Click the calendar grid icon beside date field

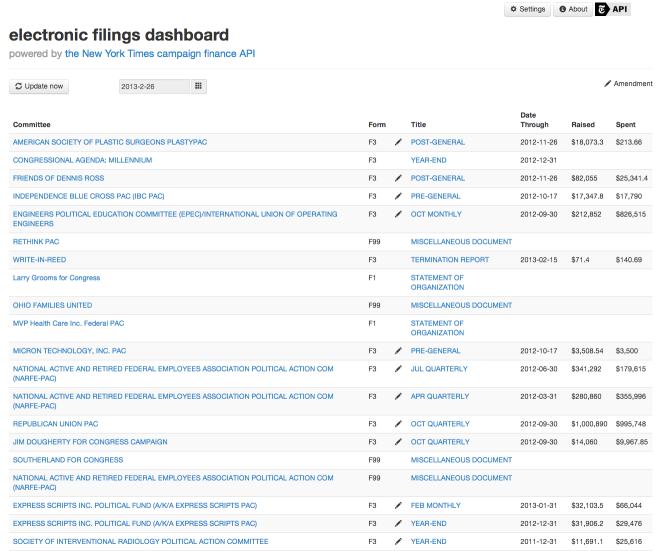click(x=199, y=87)
